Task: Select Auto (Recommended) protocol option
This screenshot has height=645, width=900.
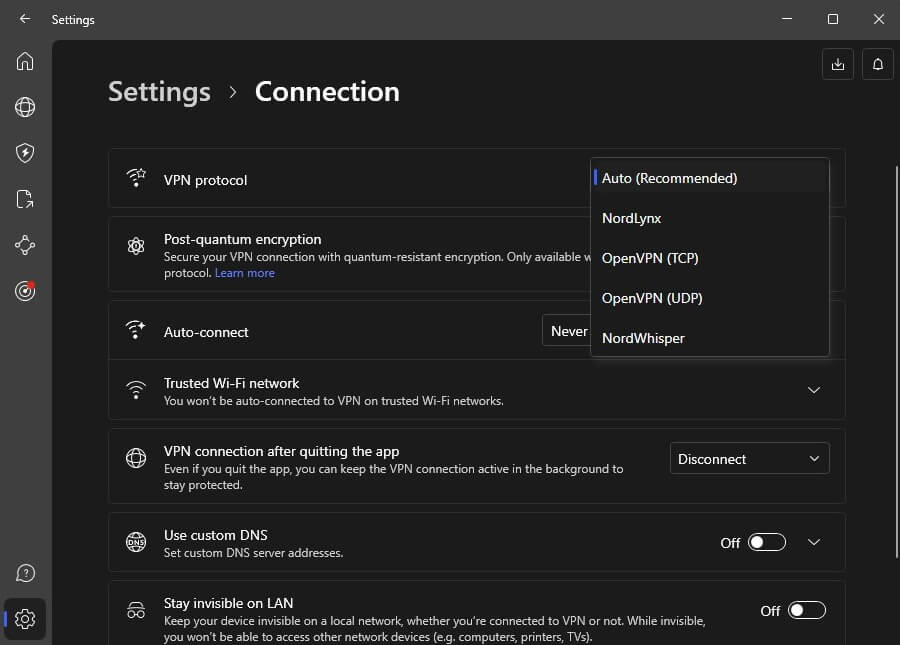Action: click(710, 178)
